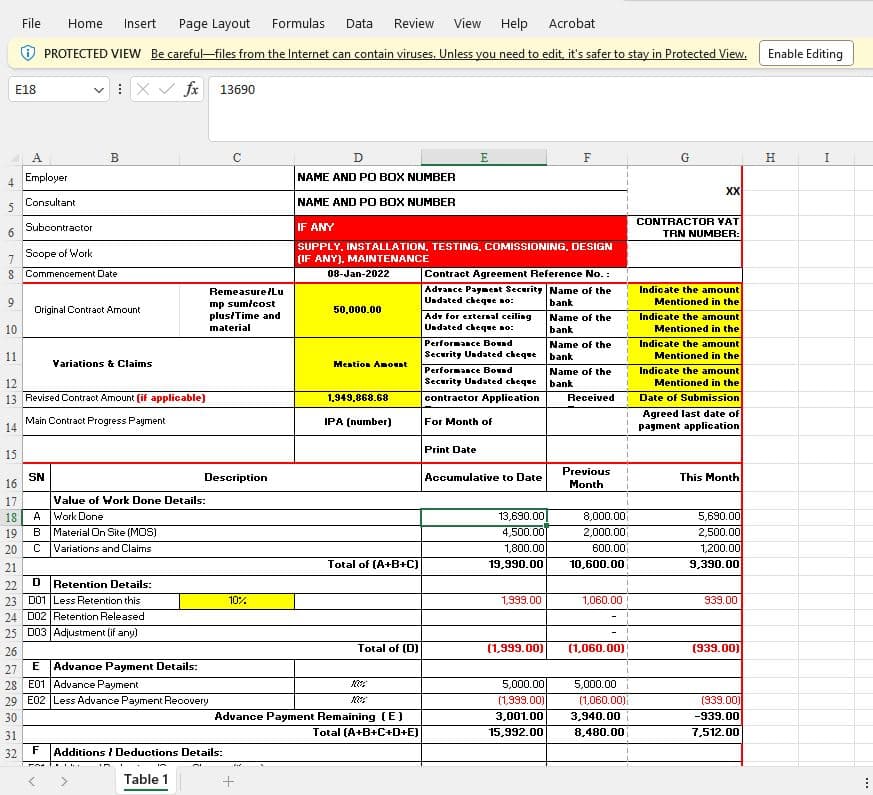Select column D header
This screenshot has height=795, width=873.
(358, 158)
